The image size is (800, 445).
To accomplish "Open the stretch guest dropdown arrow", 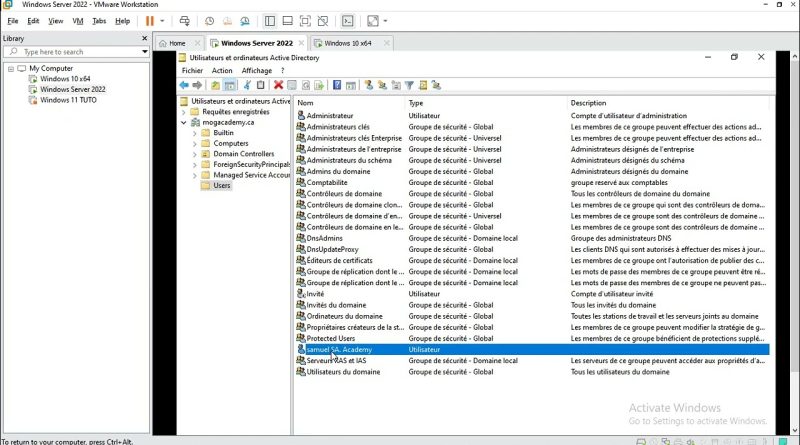I will pyautogui.click(x=385, y=21).
